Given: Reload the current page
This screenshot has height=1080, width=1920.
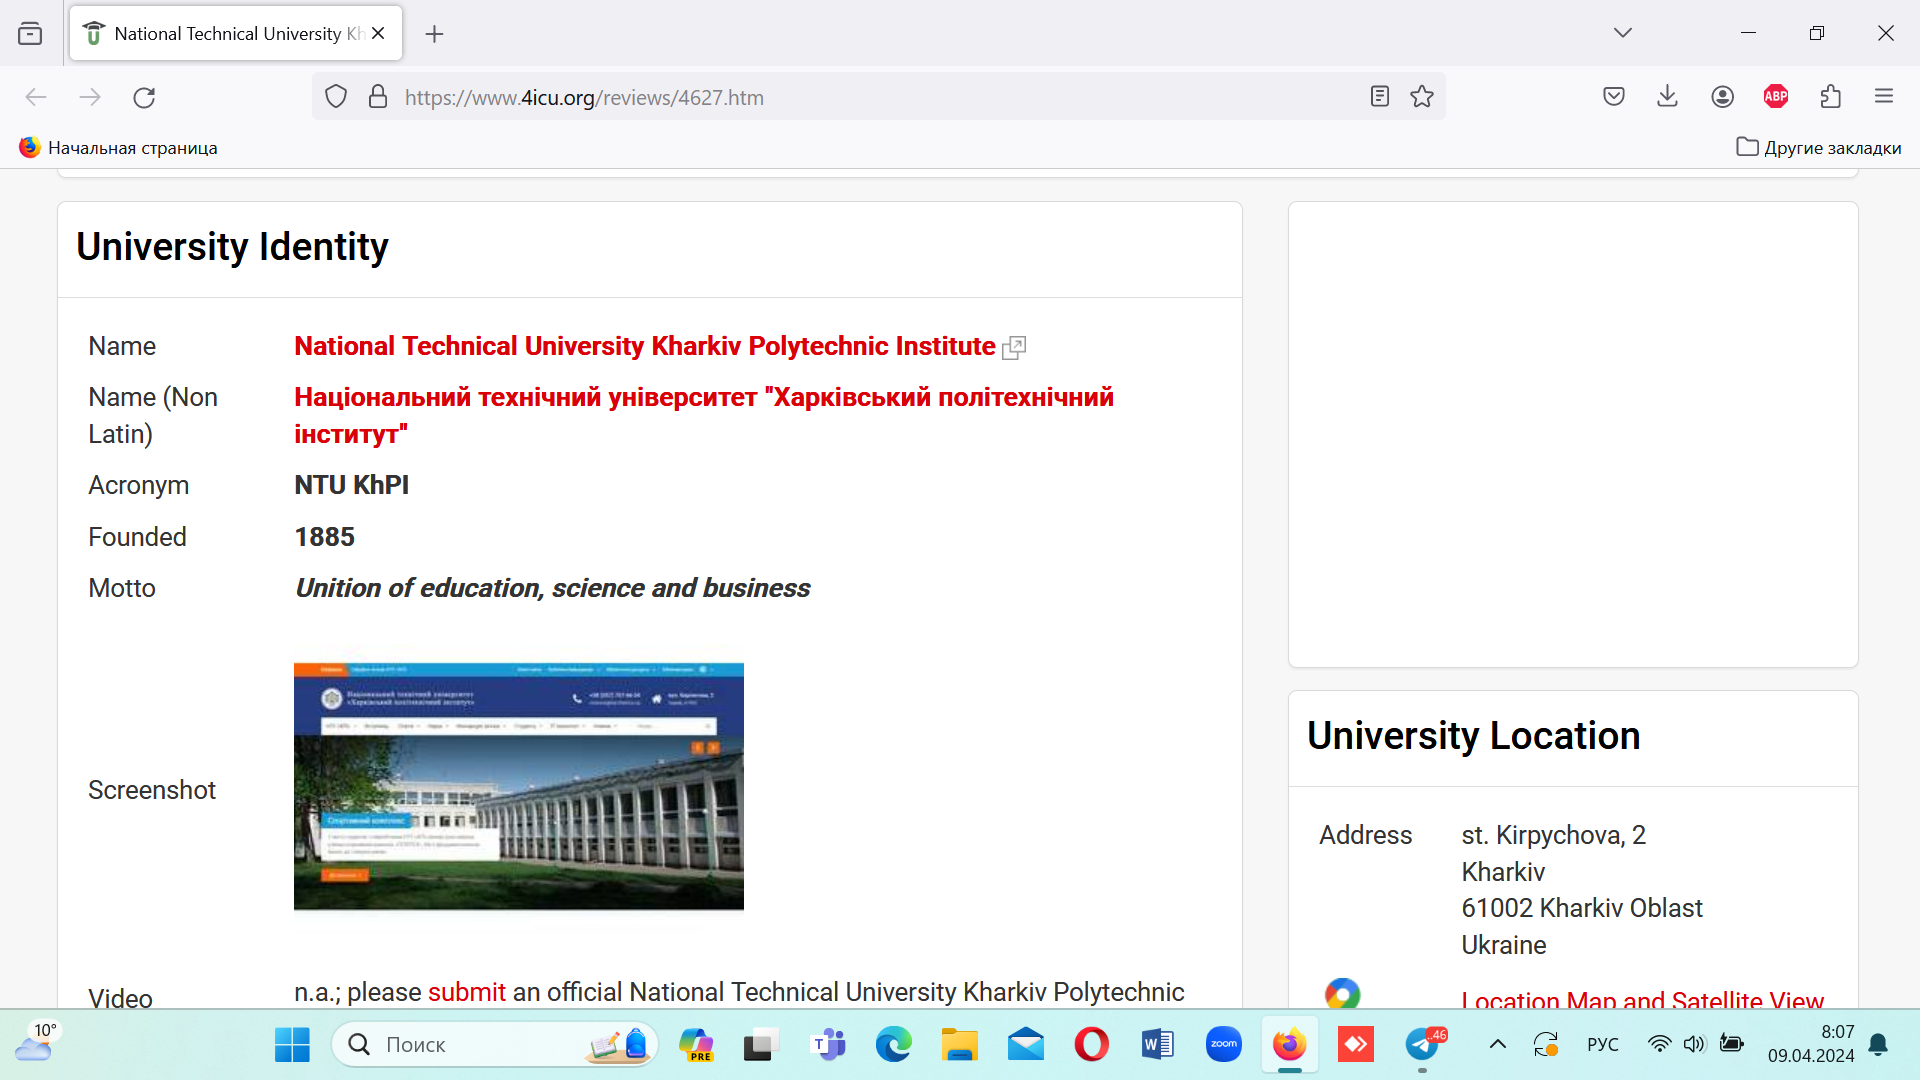Looking at the screenshot, I should (144, 97).
